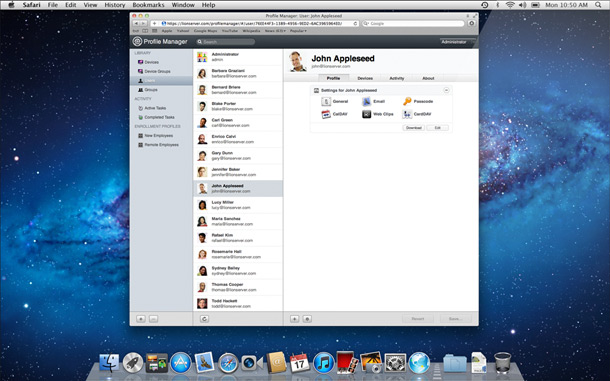Click the Edit settings button

[437, 128]
